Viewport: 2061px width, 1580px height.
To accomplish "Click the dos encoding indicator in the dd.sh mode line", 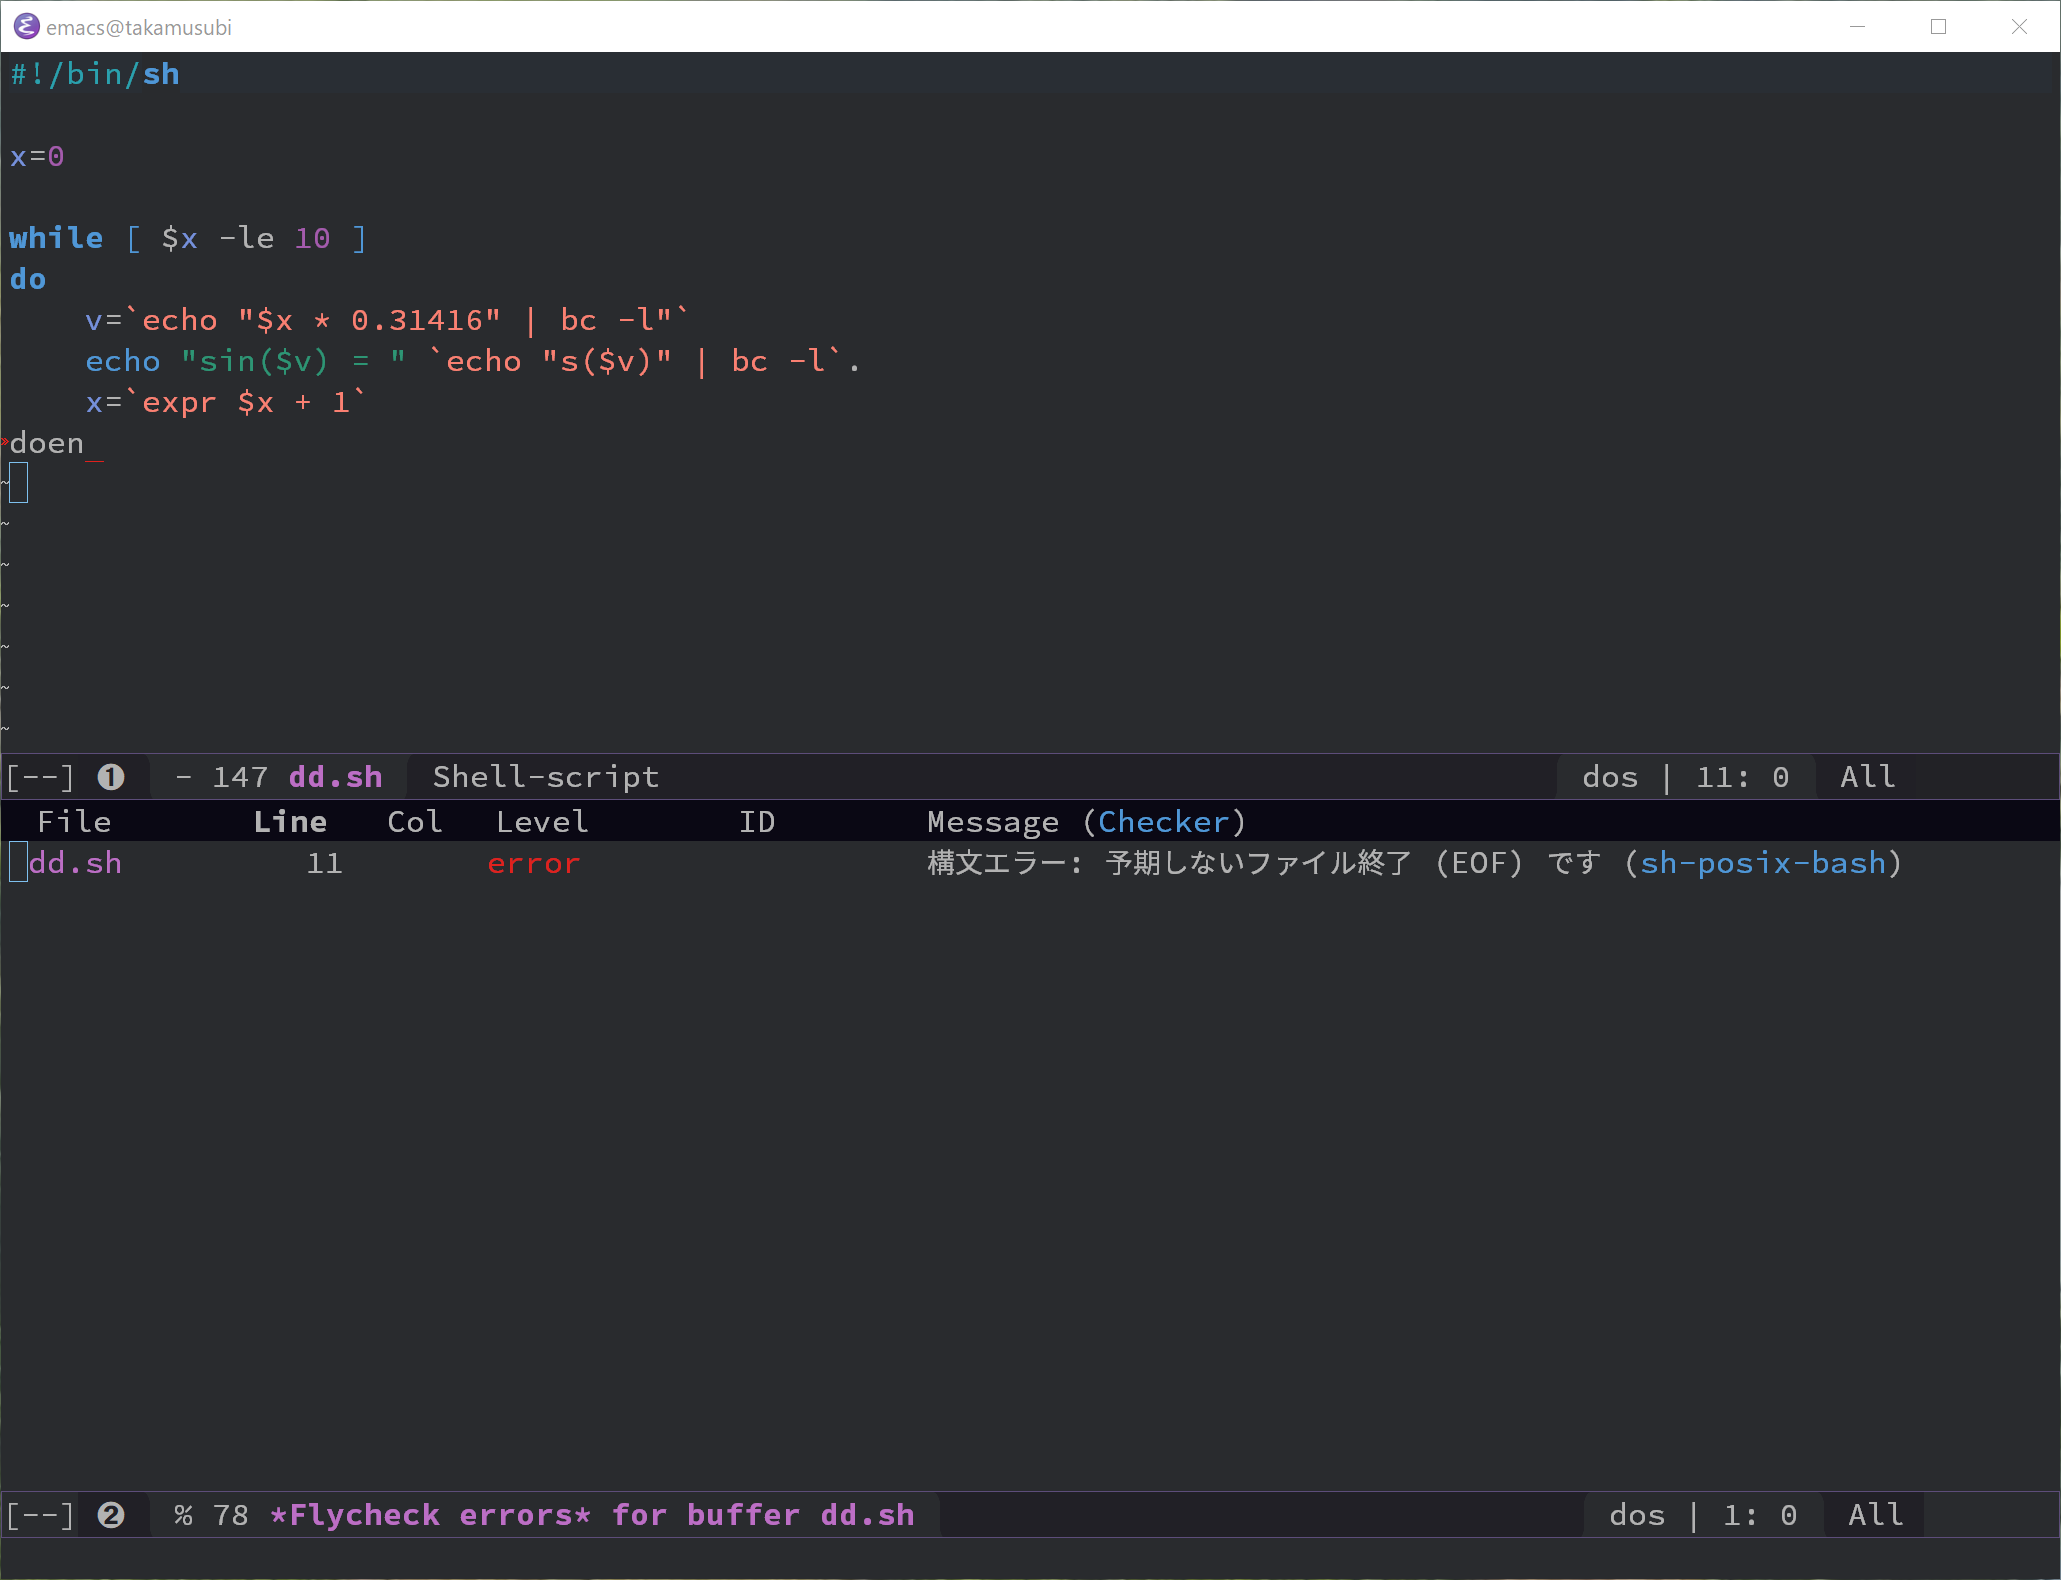I will pos(1609,777).
